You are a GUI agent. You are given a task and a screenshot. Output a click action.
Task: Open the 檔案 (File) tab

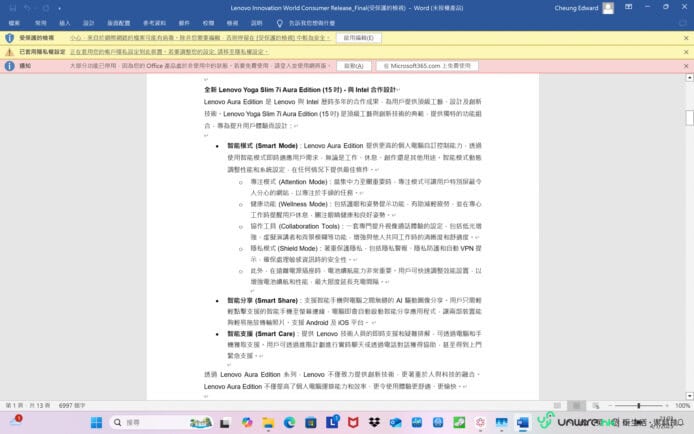tap(14, 23)
